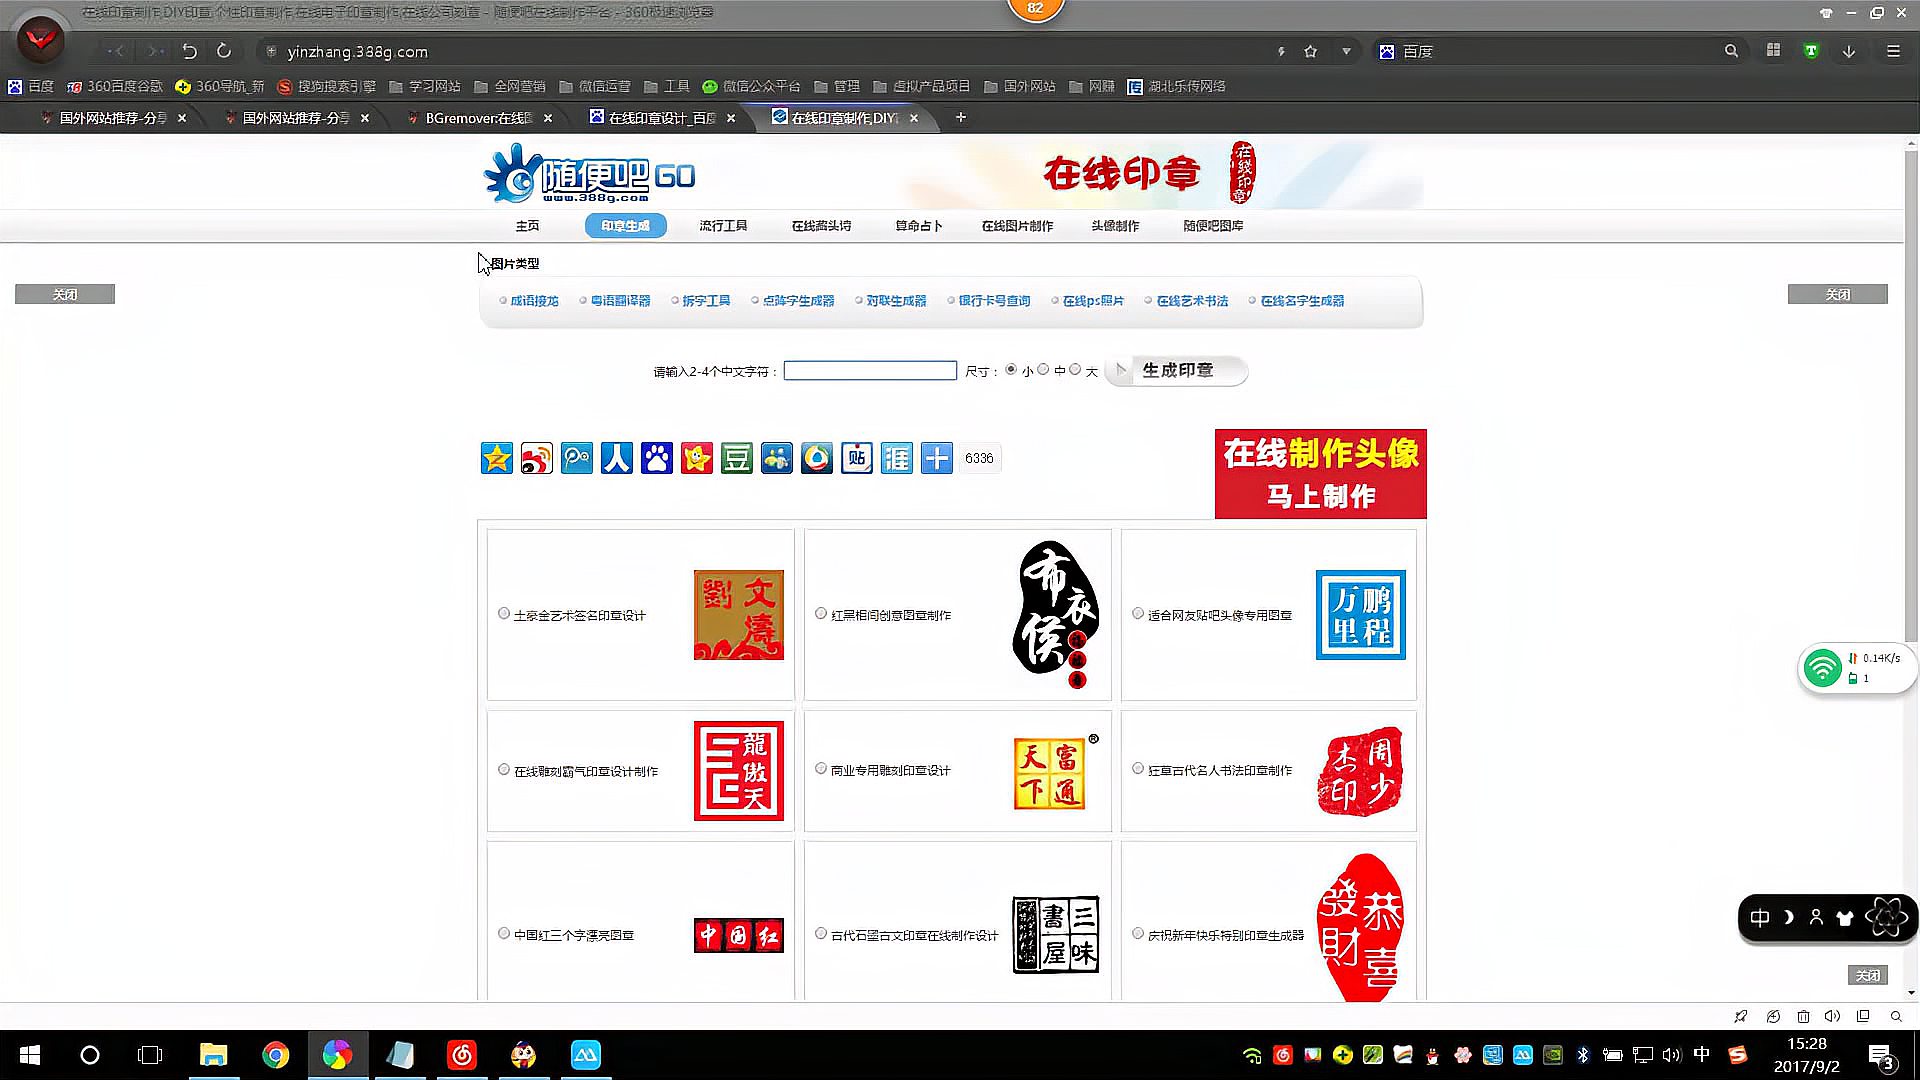Open the 在线艺术书法 link
This screenshot has width=1920, height=1080.
1192,300
